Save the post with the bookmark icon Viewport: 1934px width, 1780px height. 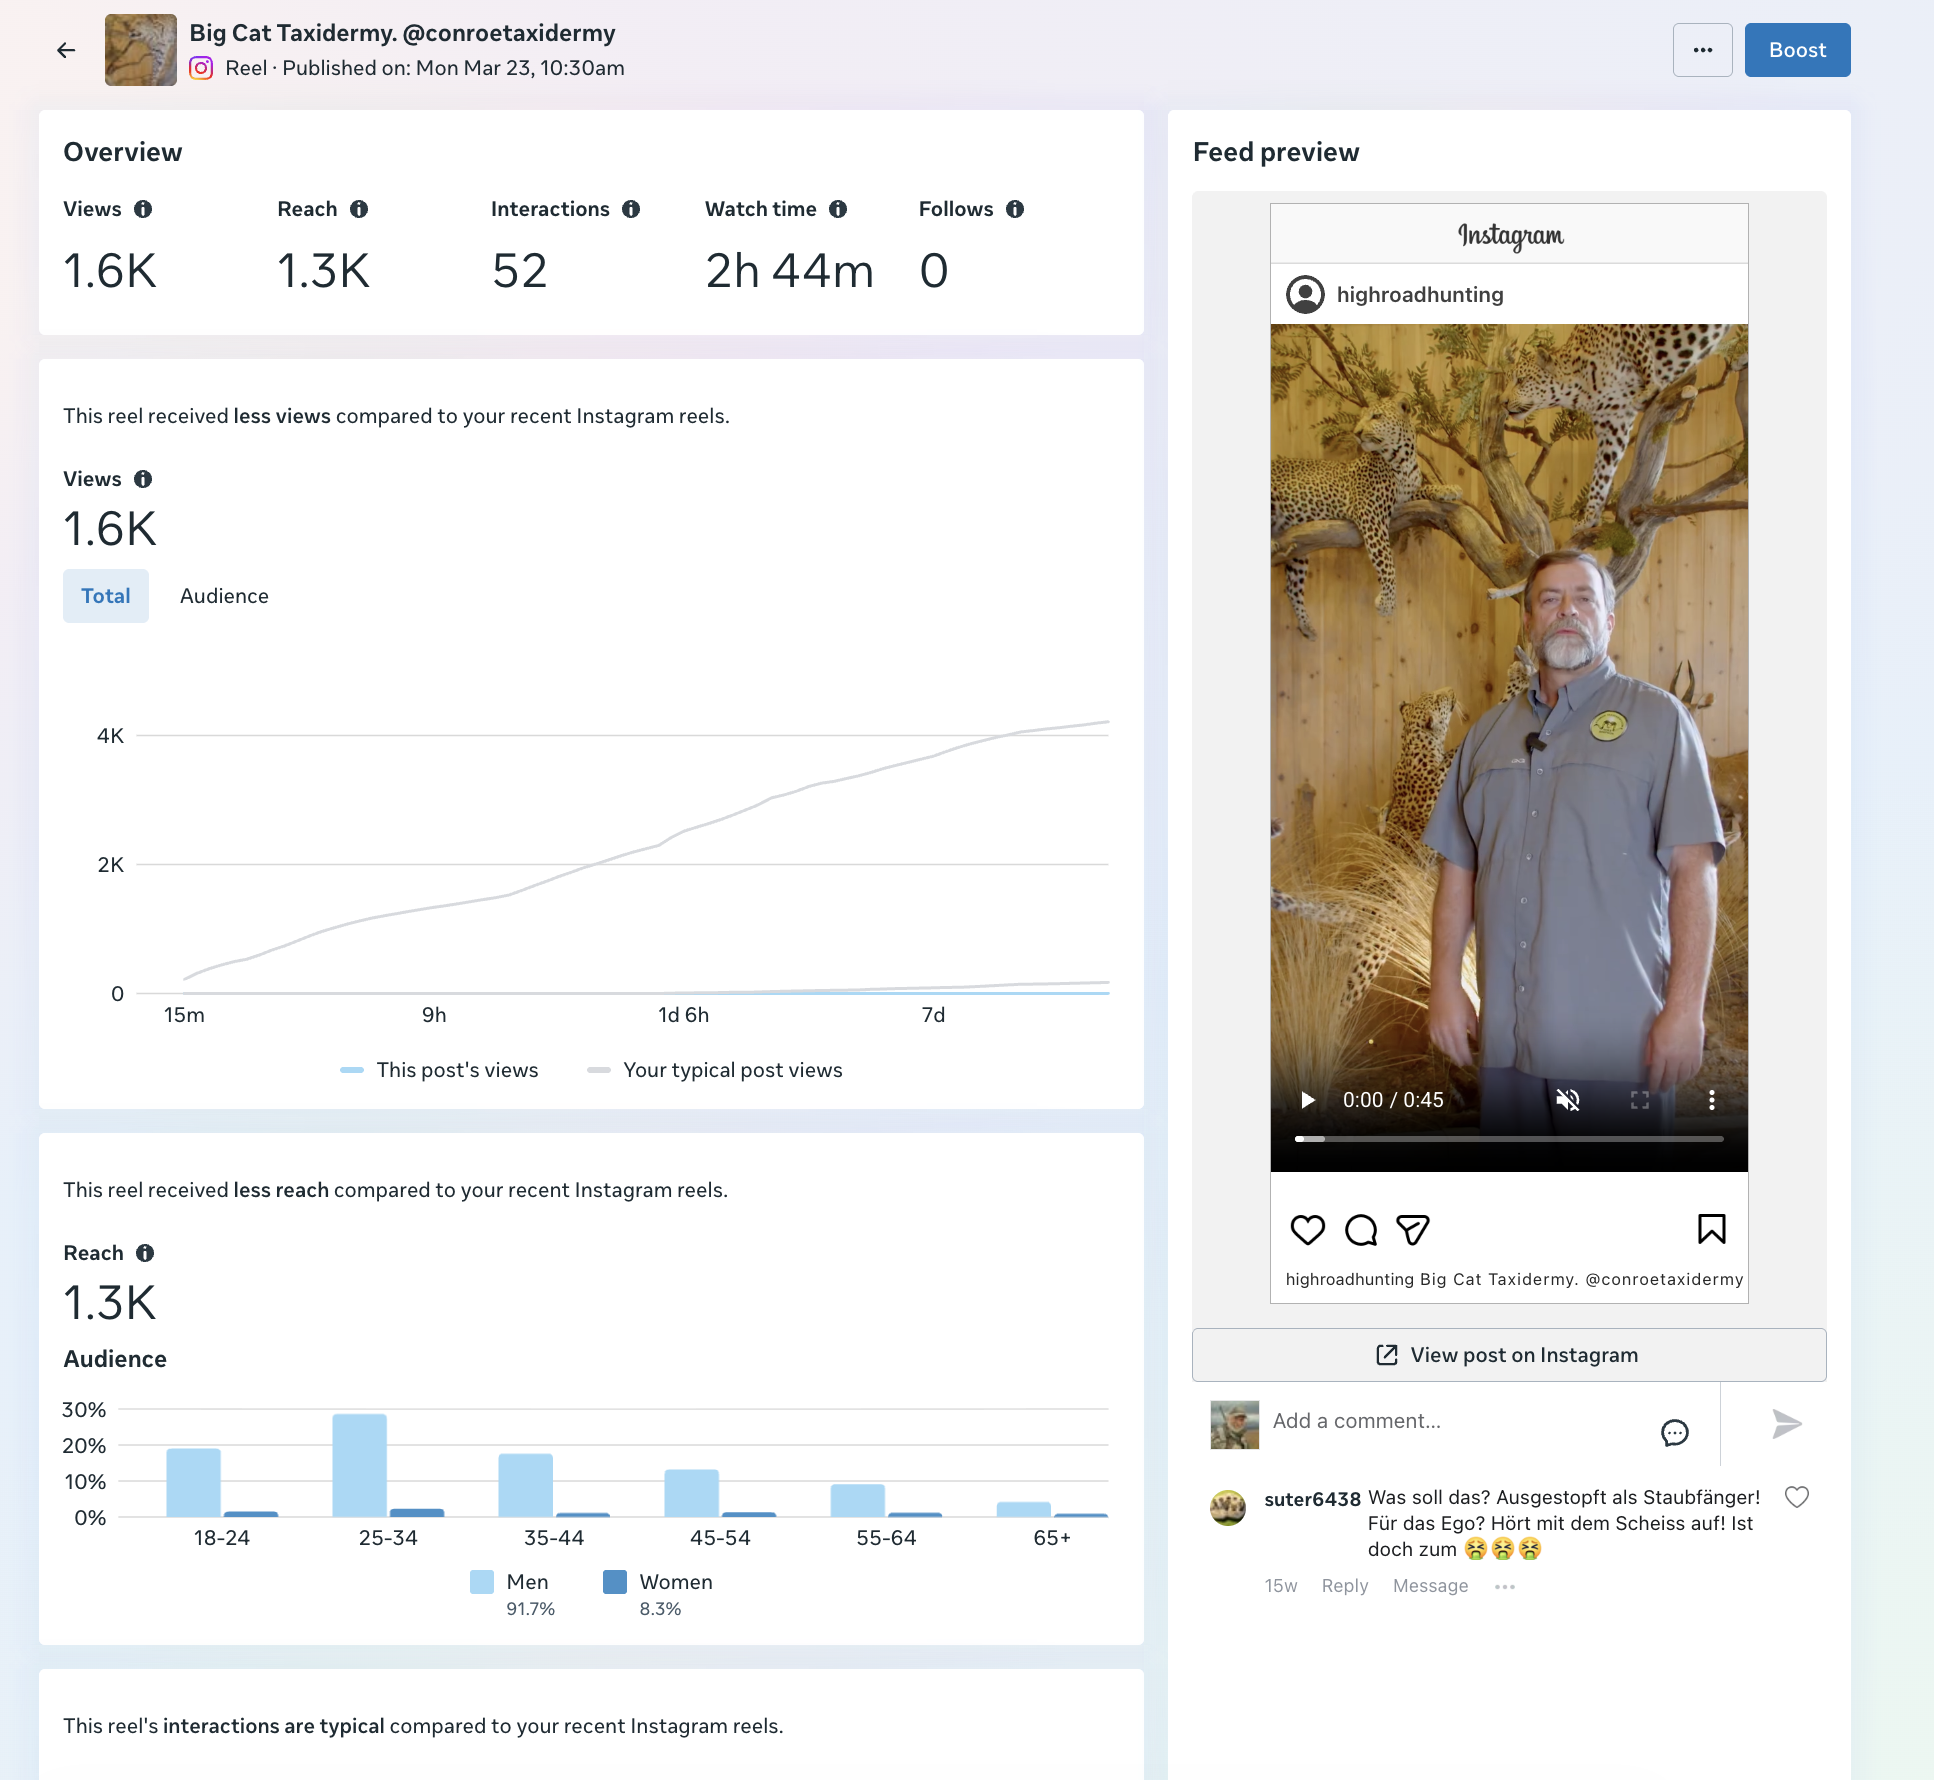(x=1712, y=1229)
